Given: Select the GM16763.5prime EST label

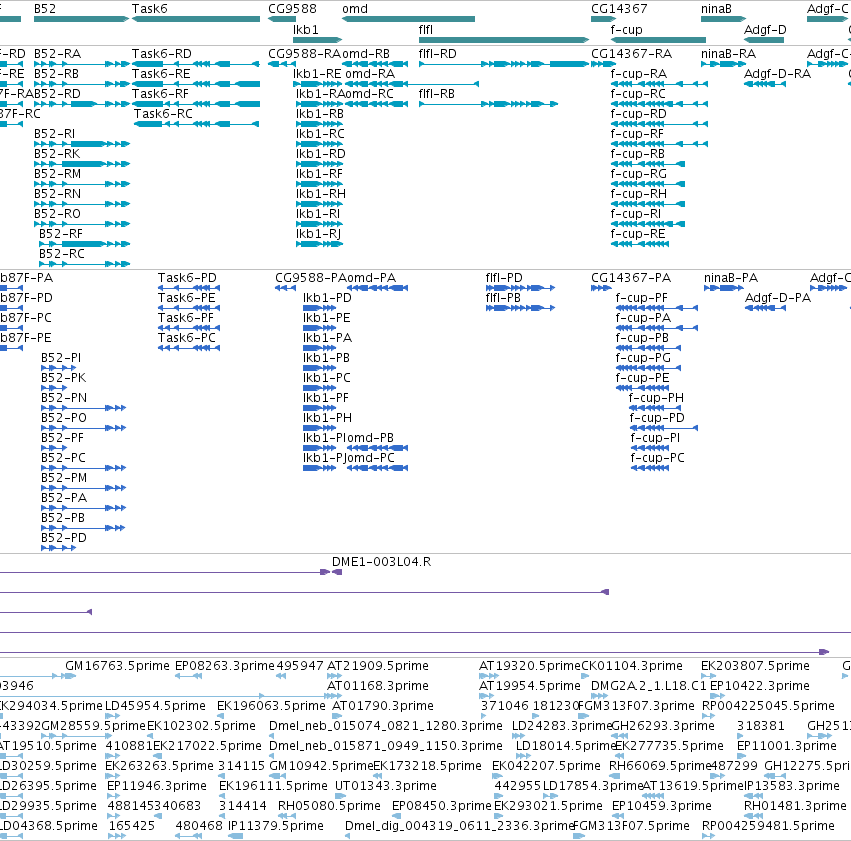Looking at the screenshot, I should tap(117, 666).
